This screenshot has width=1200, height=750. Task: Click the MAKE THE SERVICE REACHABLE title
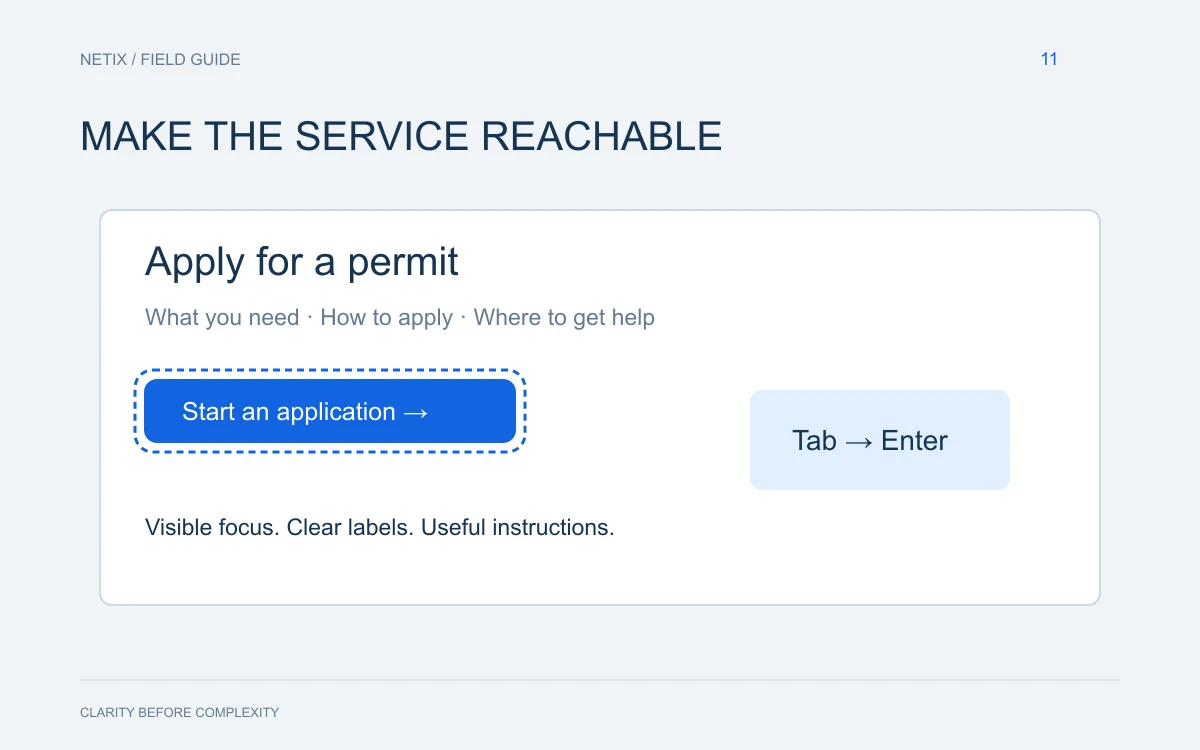pos(401,137)
